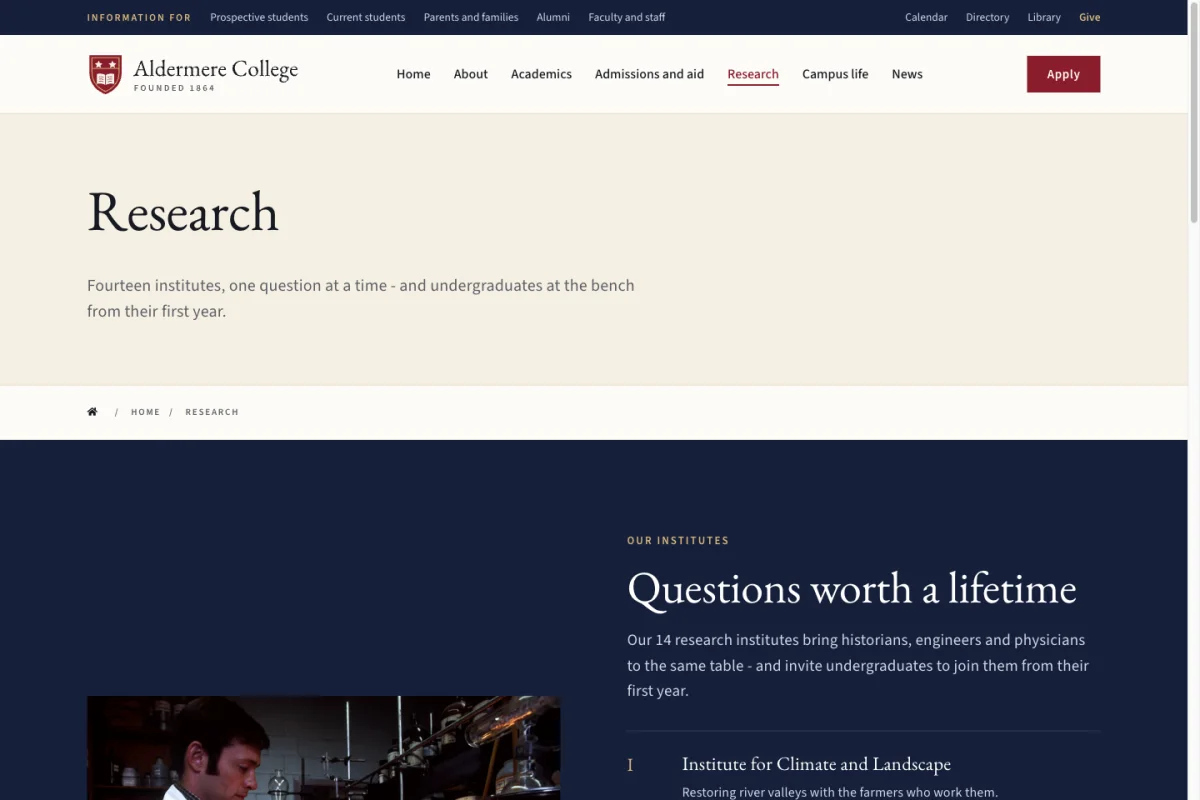Image resolution: width=1200 pixels, height=800 pixels.
Task: Click the 'OUR INSTITUTES' label
Action: (x=678, y=541)
